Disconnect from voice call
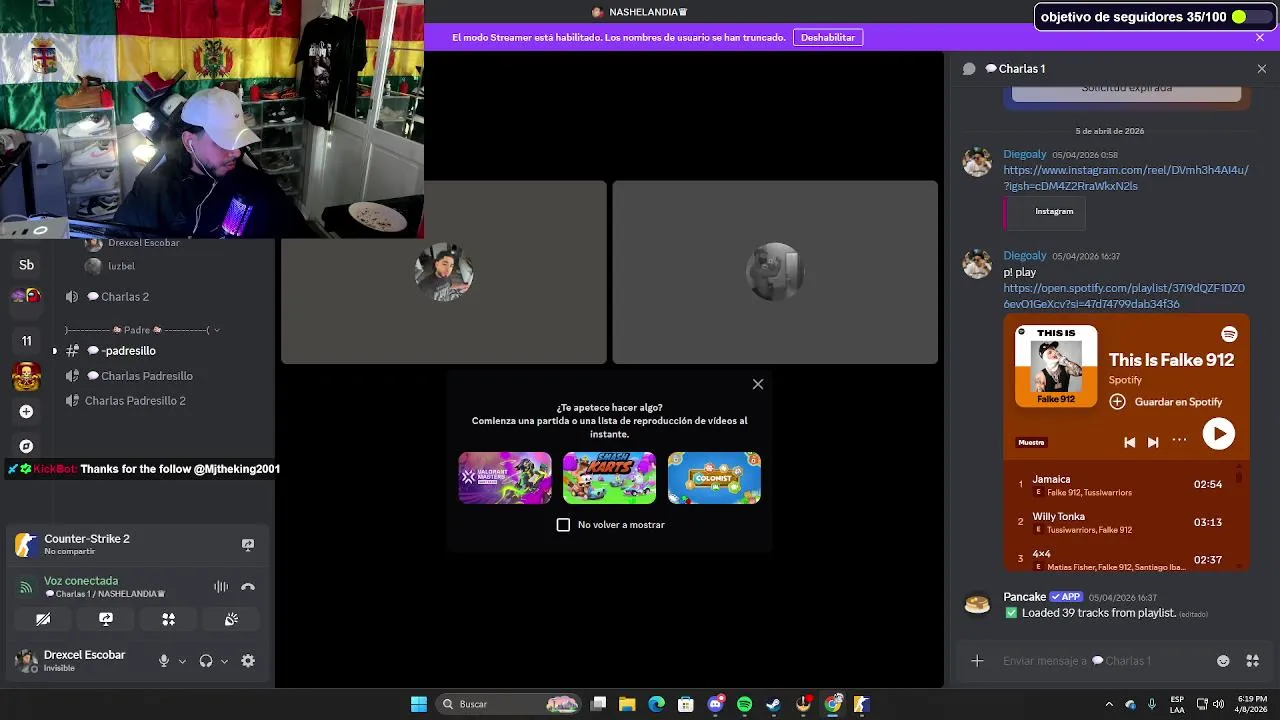The width and height of the screenshot is (1280, 720). (x=248, y=587)
